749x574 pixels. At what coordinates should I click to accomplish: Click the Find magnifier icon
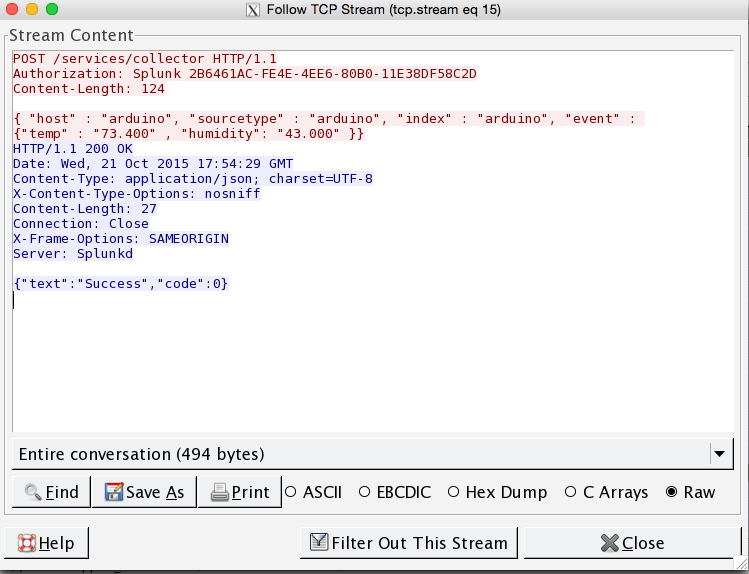32,492
